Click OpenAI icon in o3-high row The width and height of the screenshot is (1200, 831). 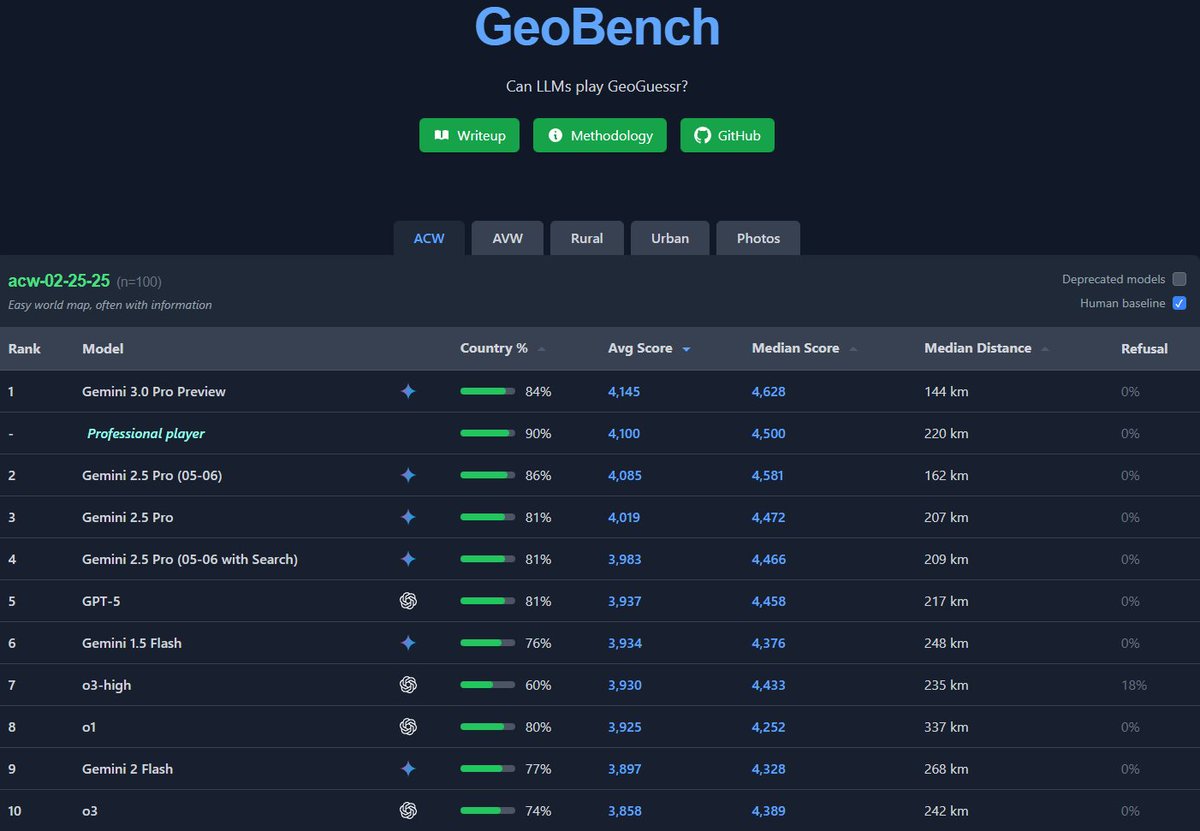[408, 685]
